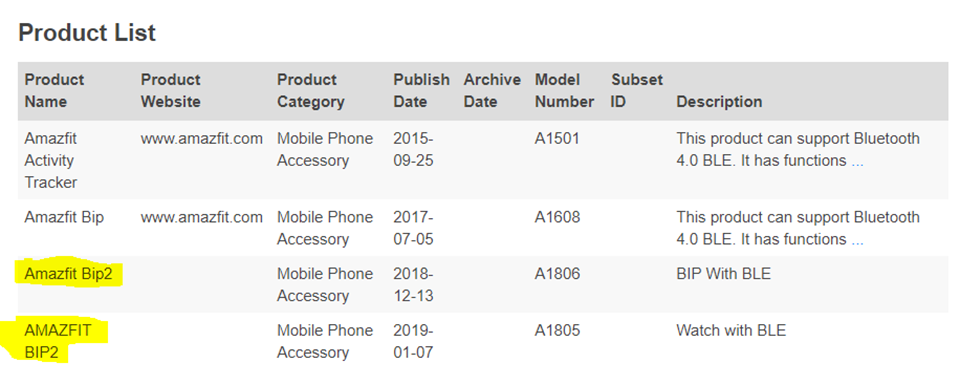This screenshot has width=960, height=384.
Task: Click the Product Category column header
Action: [x=311, y=91]
